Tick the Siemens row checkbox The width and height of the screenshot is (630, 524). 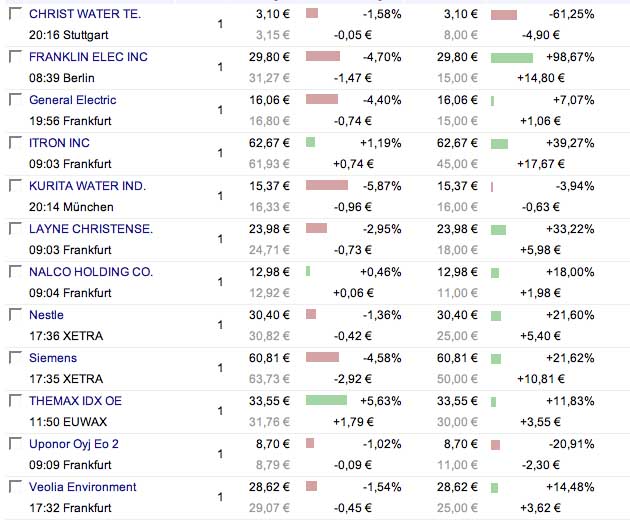[15, 359]
